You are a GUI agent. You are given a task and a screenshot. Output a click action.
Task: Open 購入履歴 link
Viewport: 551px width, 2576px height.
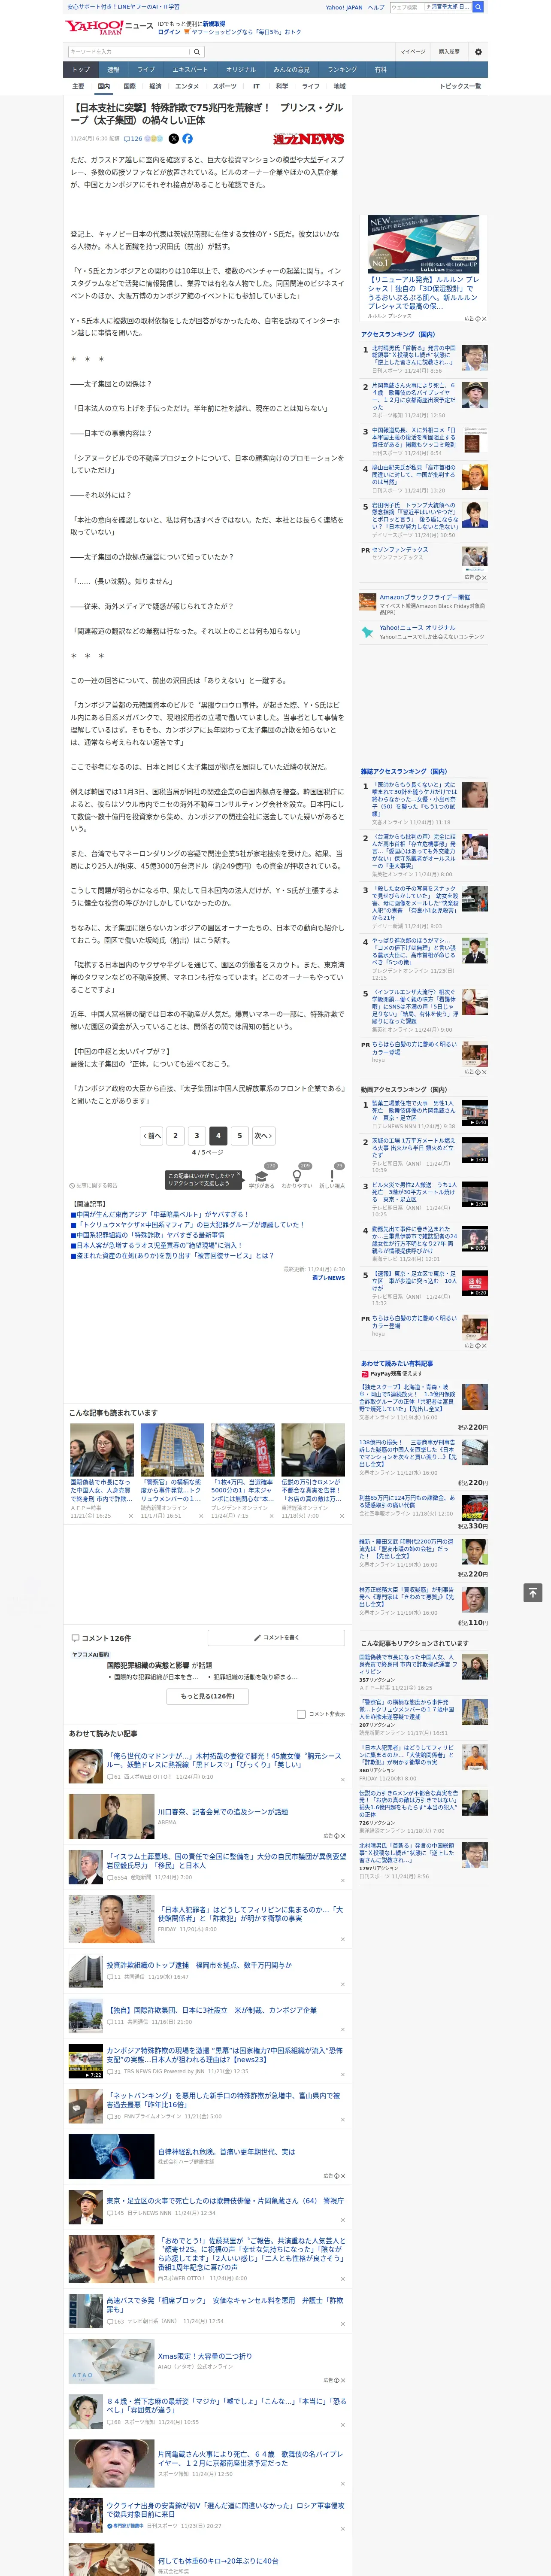click(449, 52)
